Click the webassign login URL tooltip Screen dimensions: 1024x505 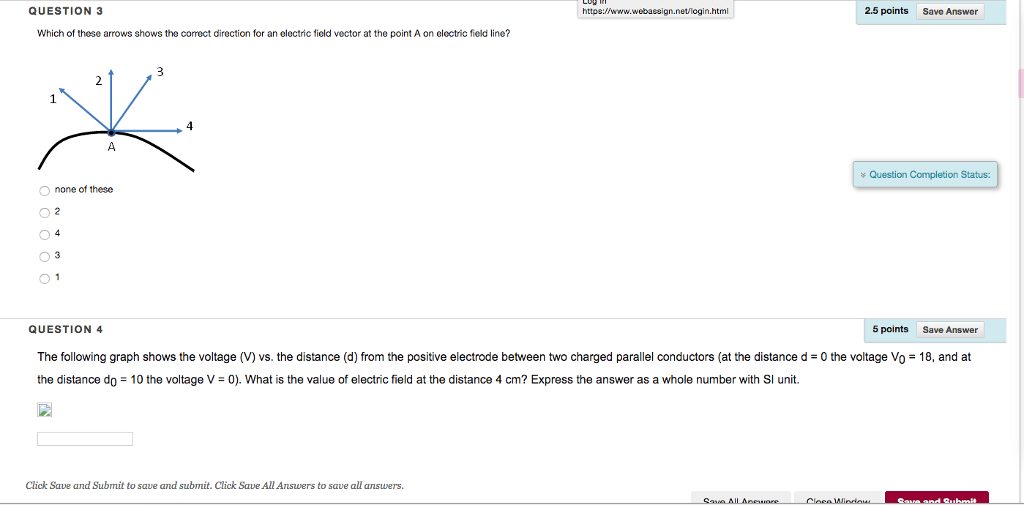pos(655,9)
